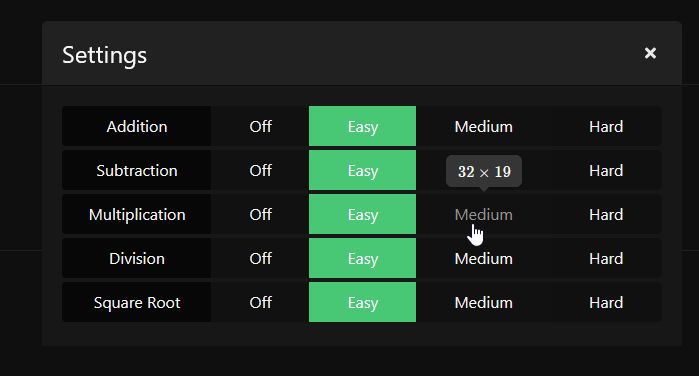Select Easy for Subtraction
Image resolution: width=699 pixels, height=376 pixels.
point(362,170)
